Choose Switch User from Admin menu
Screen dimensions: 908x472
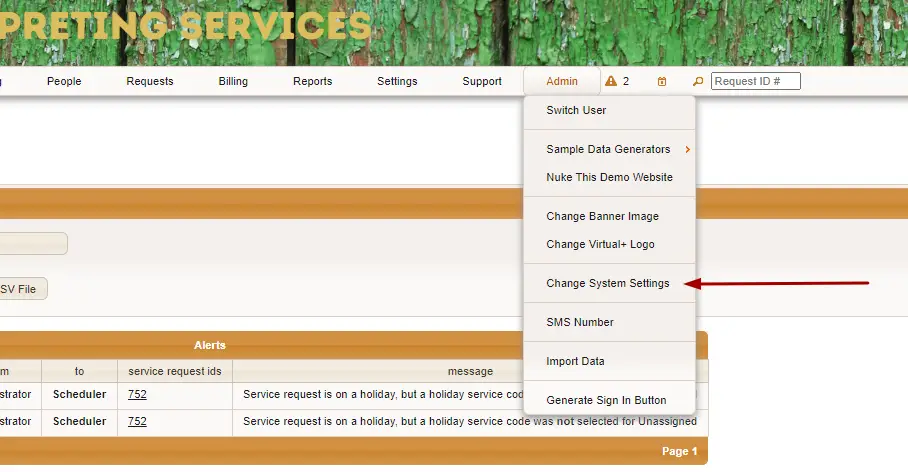576,110
